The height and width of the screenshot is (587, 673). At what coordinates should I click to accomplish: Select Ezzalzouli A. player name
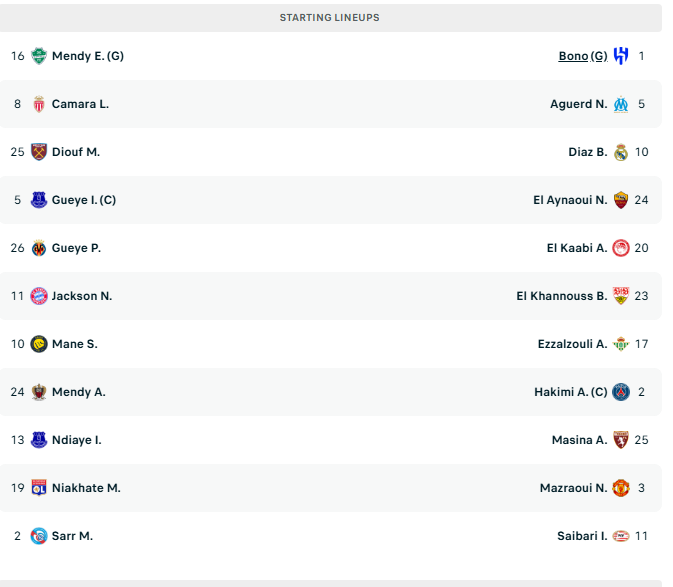(572, 344)
